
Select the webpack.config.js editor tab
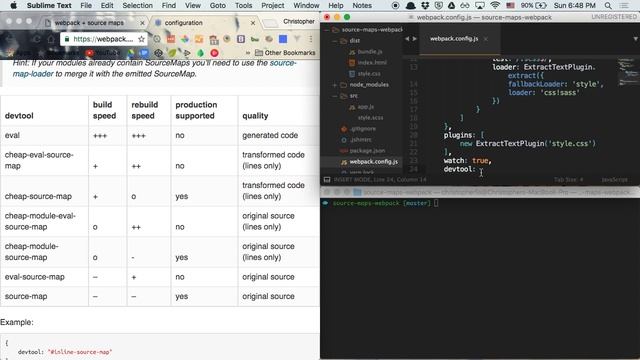454,39
